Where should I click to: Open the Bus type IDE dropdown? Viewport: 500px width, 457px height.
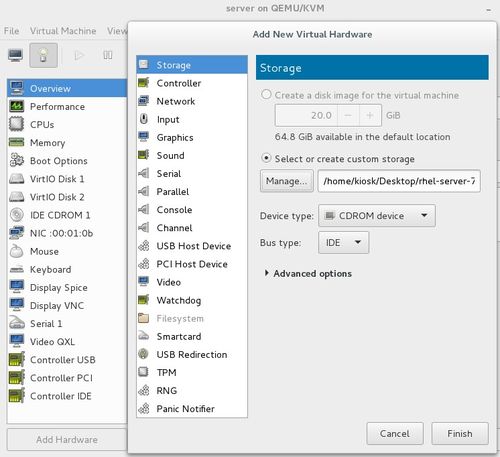pyautogui.click(x=343, y=243)
